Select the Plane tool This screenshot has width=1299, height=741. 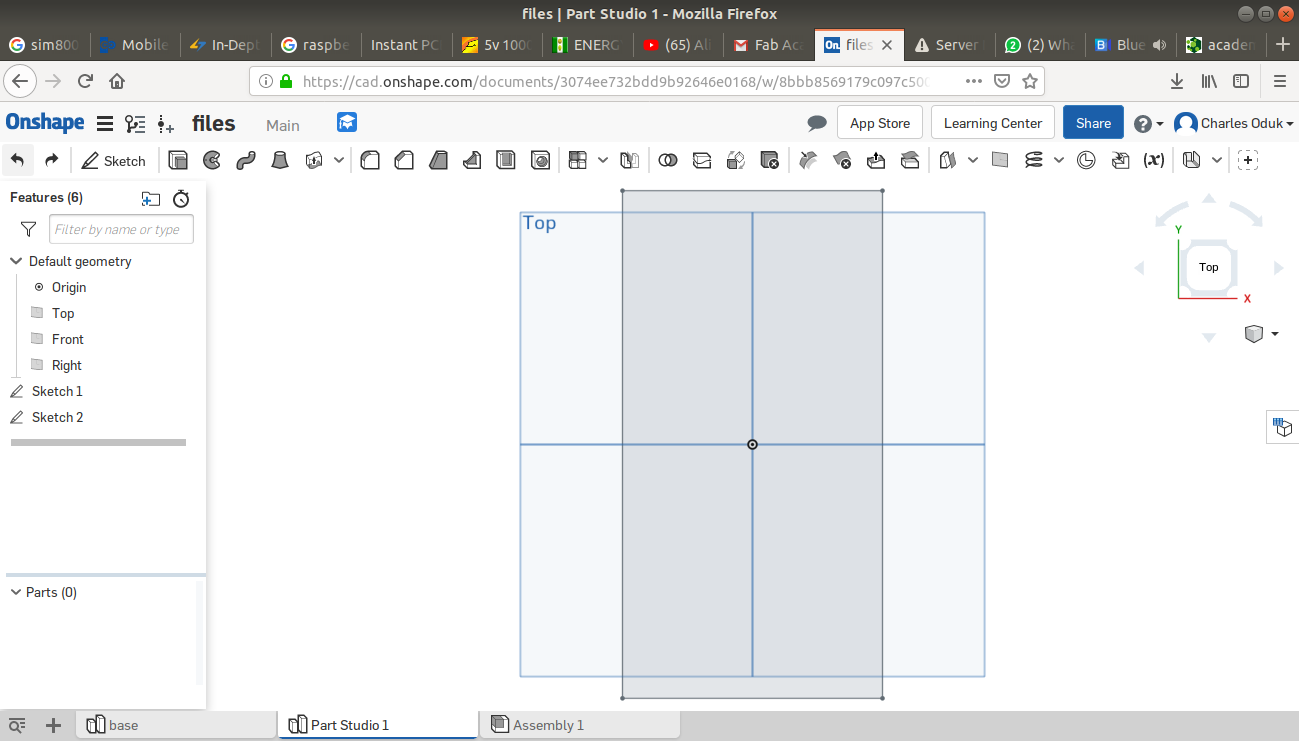click(x=1000, y=160)
